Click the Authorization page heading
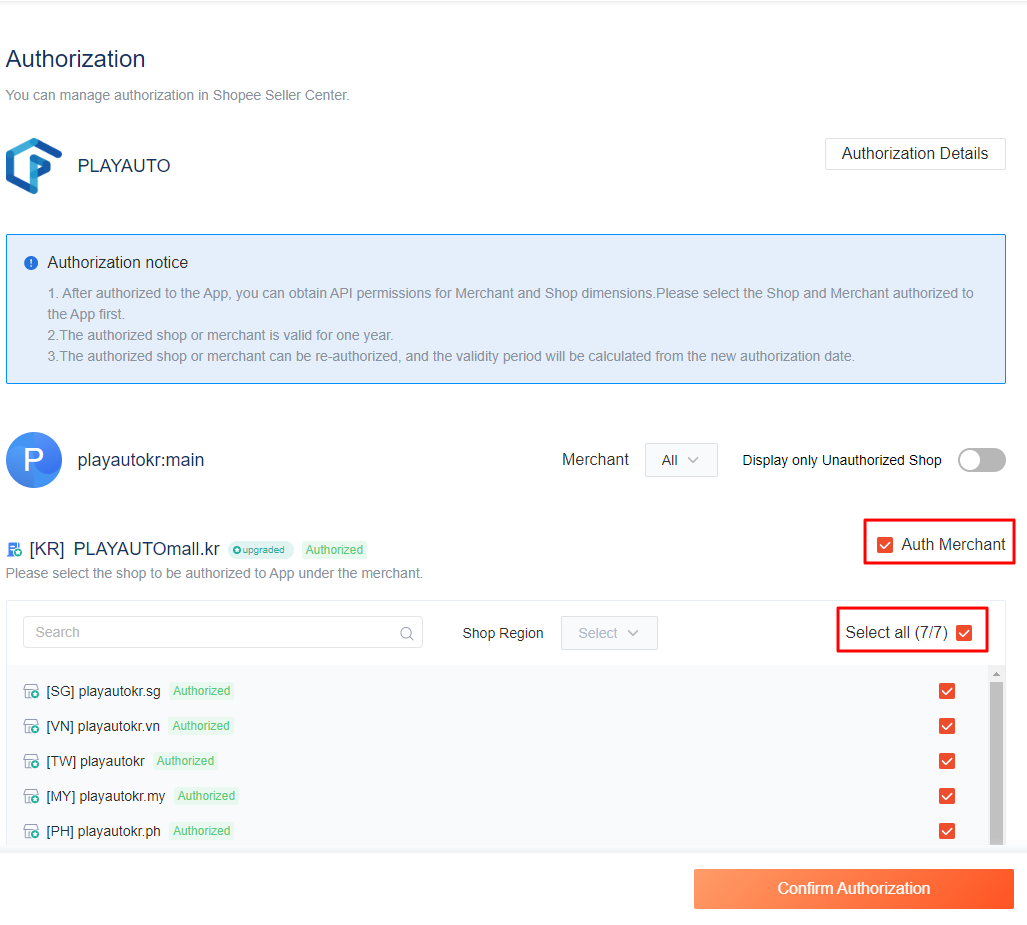Screen dimensions: 1027x925 point(75,59)
